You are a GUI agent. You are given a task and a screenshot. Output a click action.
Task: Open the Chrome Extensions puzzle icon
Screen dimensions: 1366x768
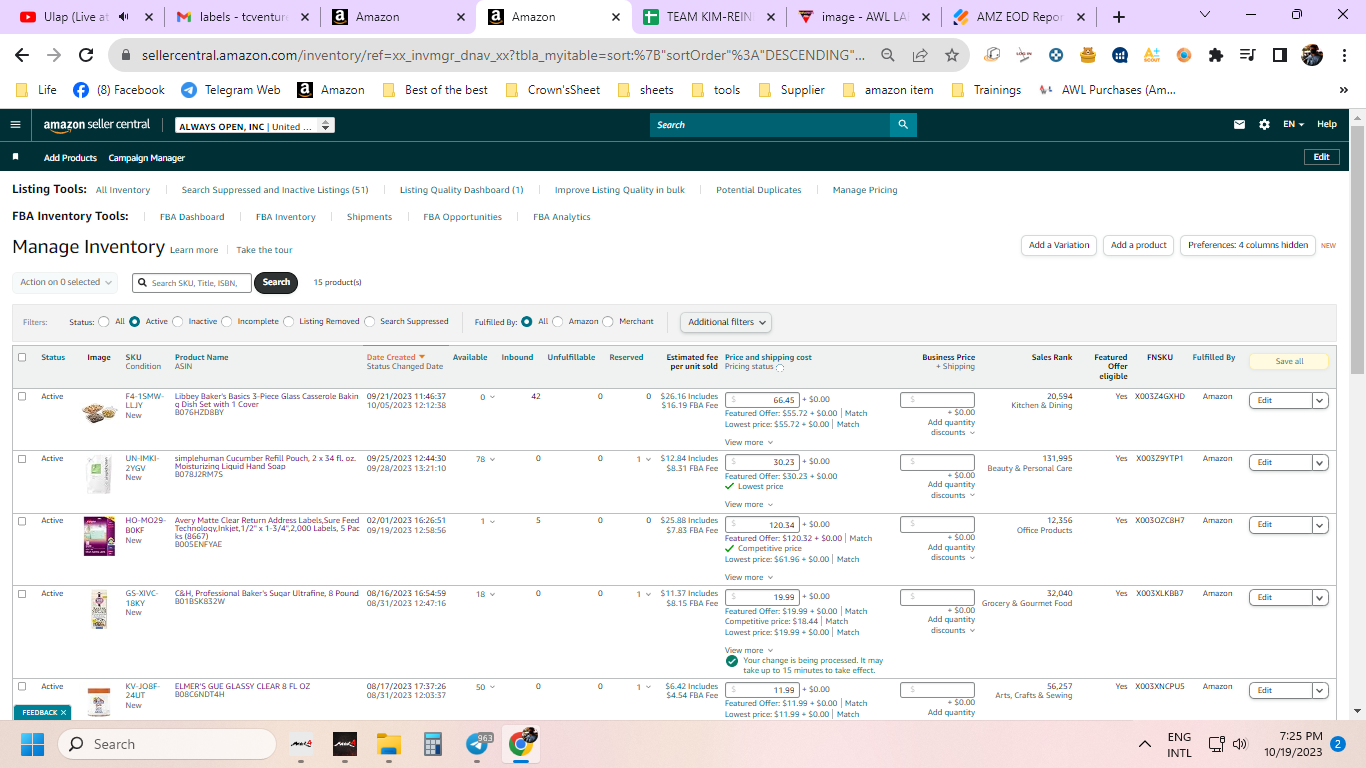(x=1216, y=55)
